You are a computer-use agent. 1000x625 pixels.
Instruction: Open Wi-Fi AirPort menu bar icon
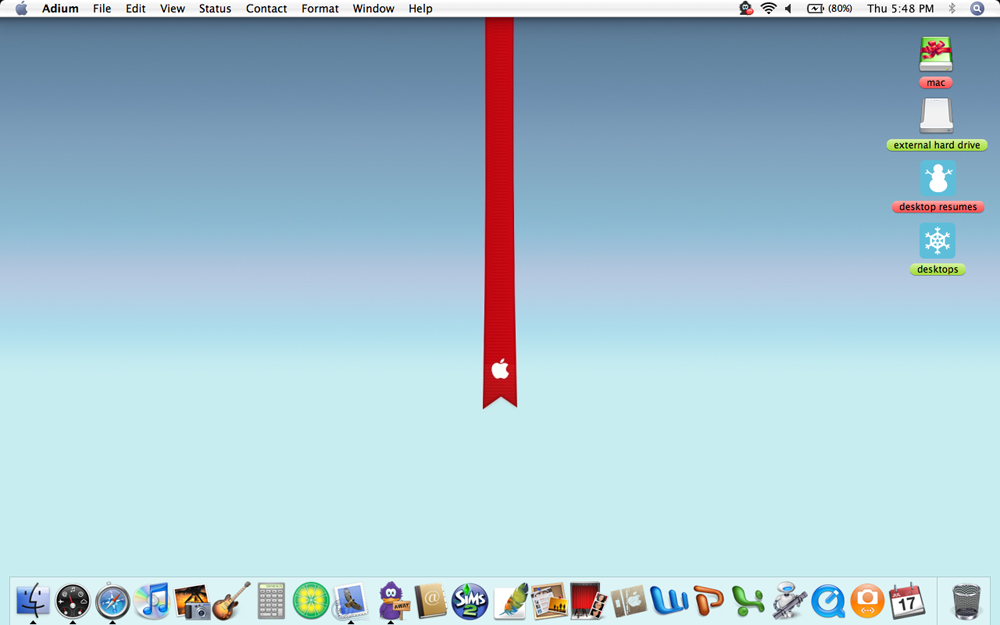coord(768,8)
